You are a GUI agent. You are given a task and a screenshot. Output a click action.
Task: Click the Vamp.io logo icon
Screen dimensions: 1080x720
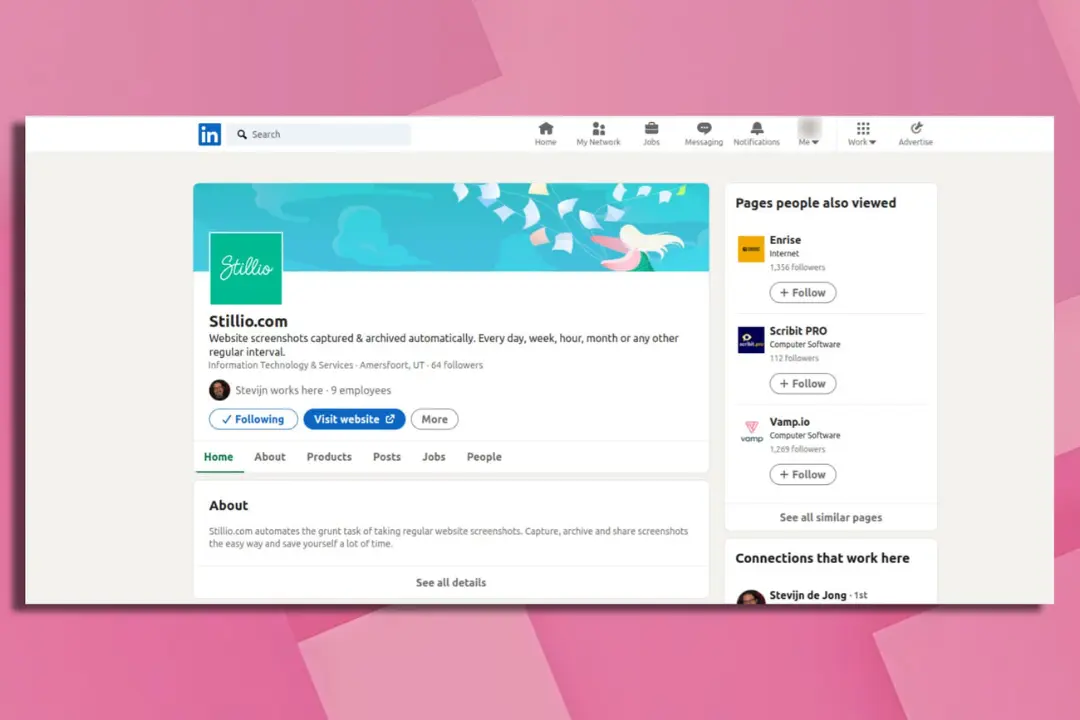point(751,431)
